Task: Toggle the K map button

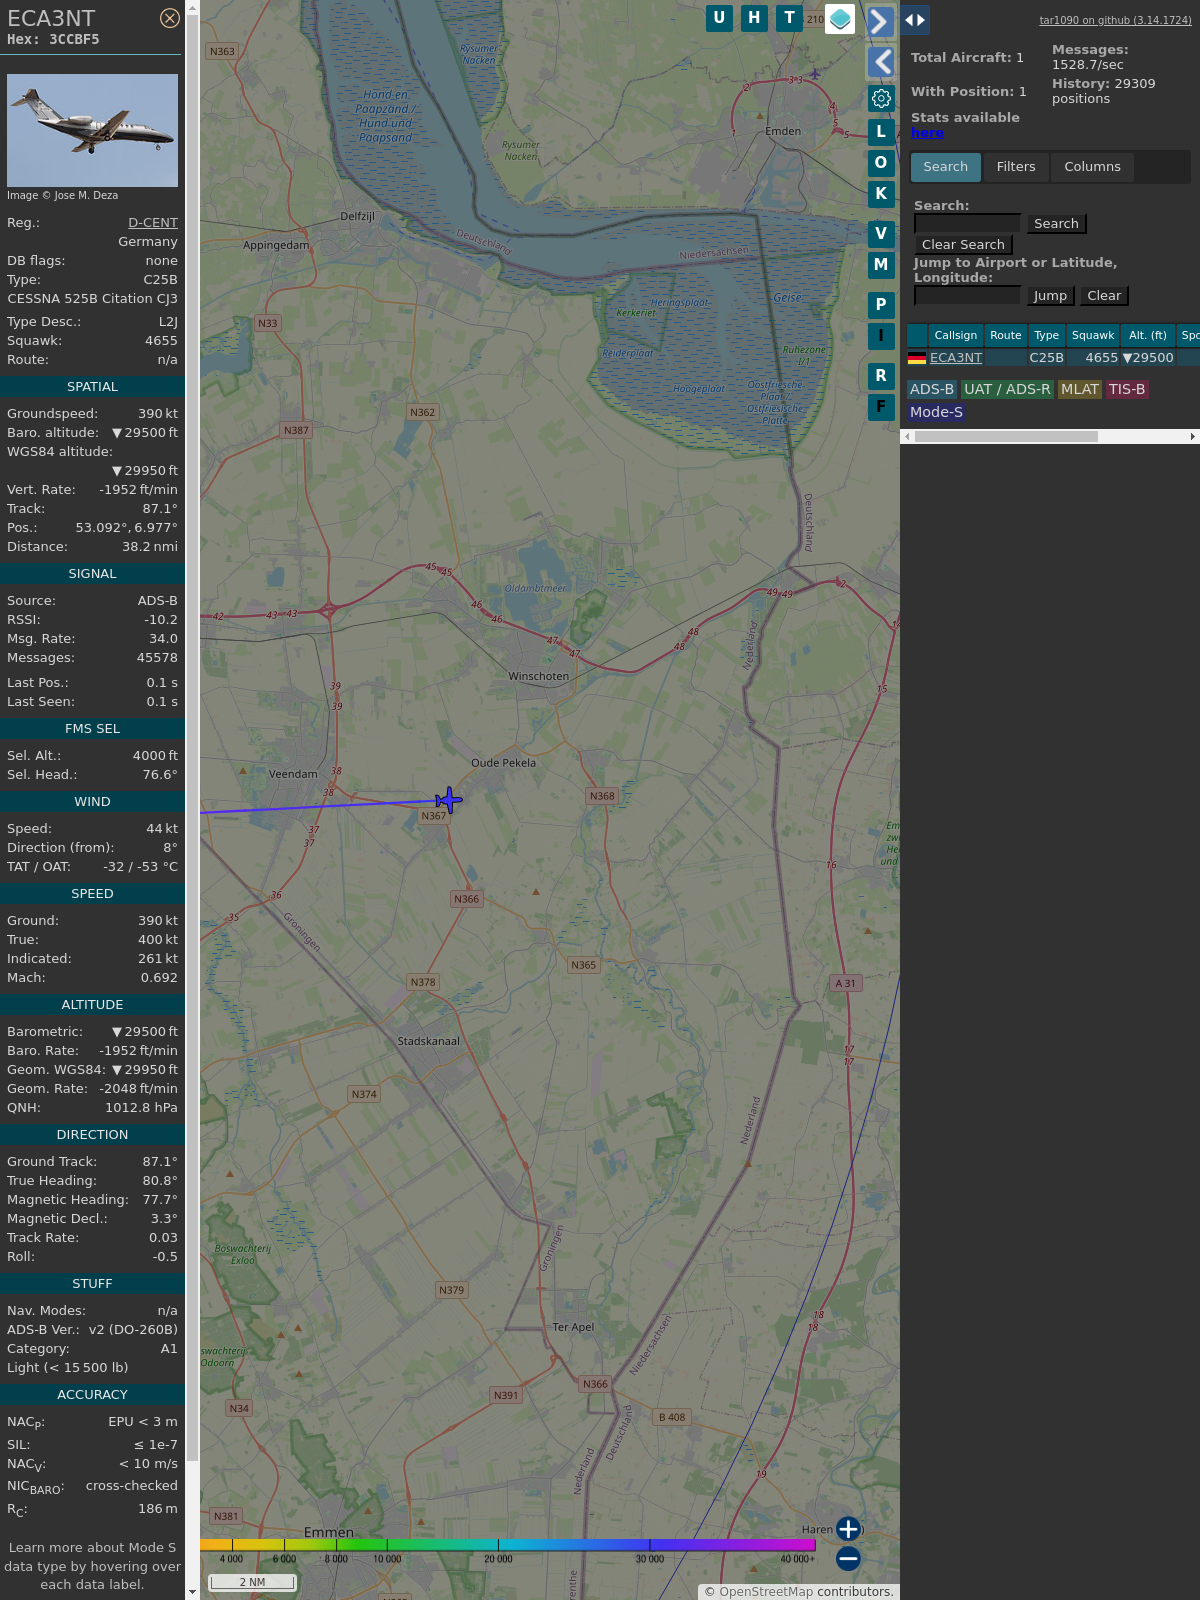Action: 881,194
